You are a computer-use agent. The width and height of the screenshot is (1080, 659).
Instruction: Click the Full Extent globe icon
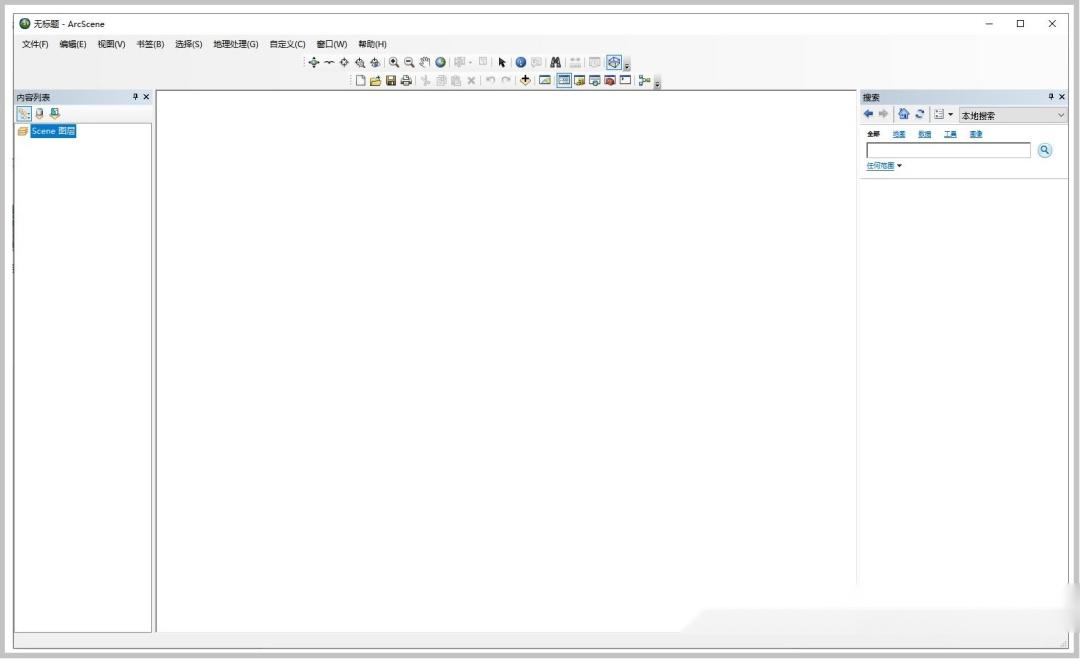tap(441, 62)
